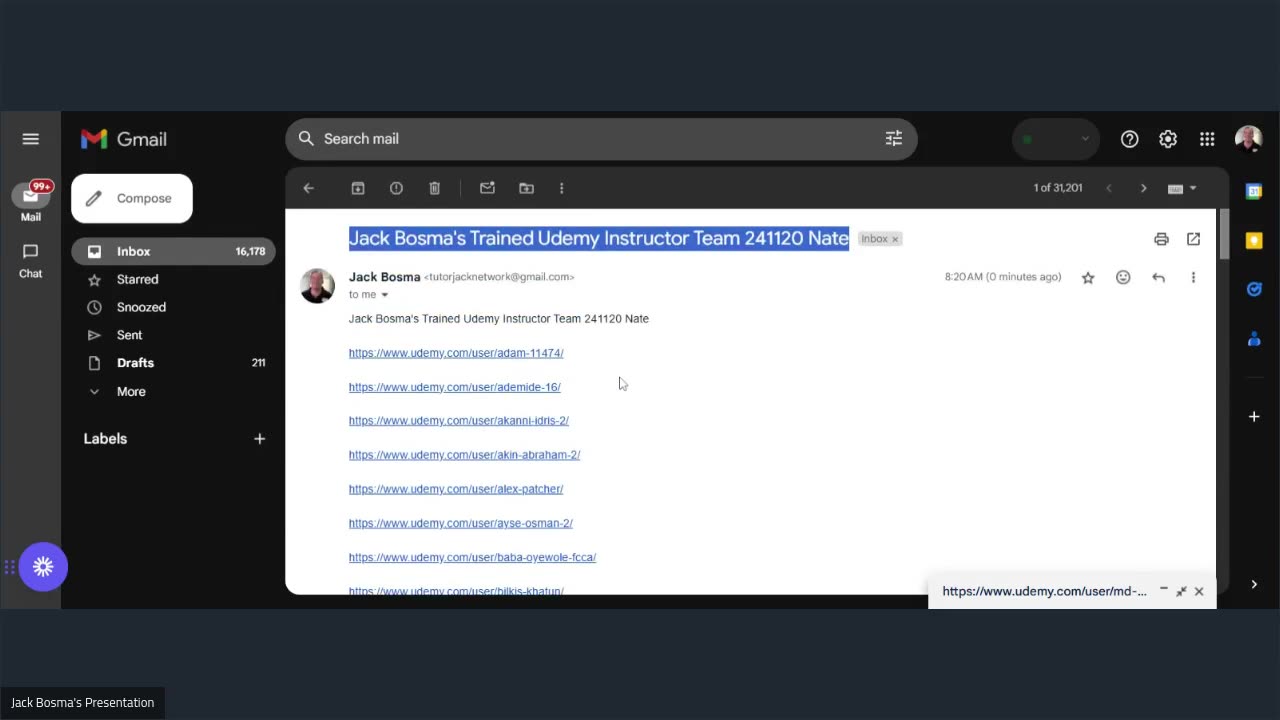Open the Settings gear icon

(1168, 139)
